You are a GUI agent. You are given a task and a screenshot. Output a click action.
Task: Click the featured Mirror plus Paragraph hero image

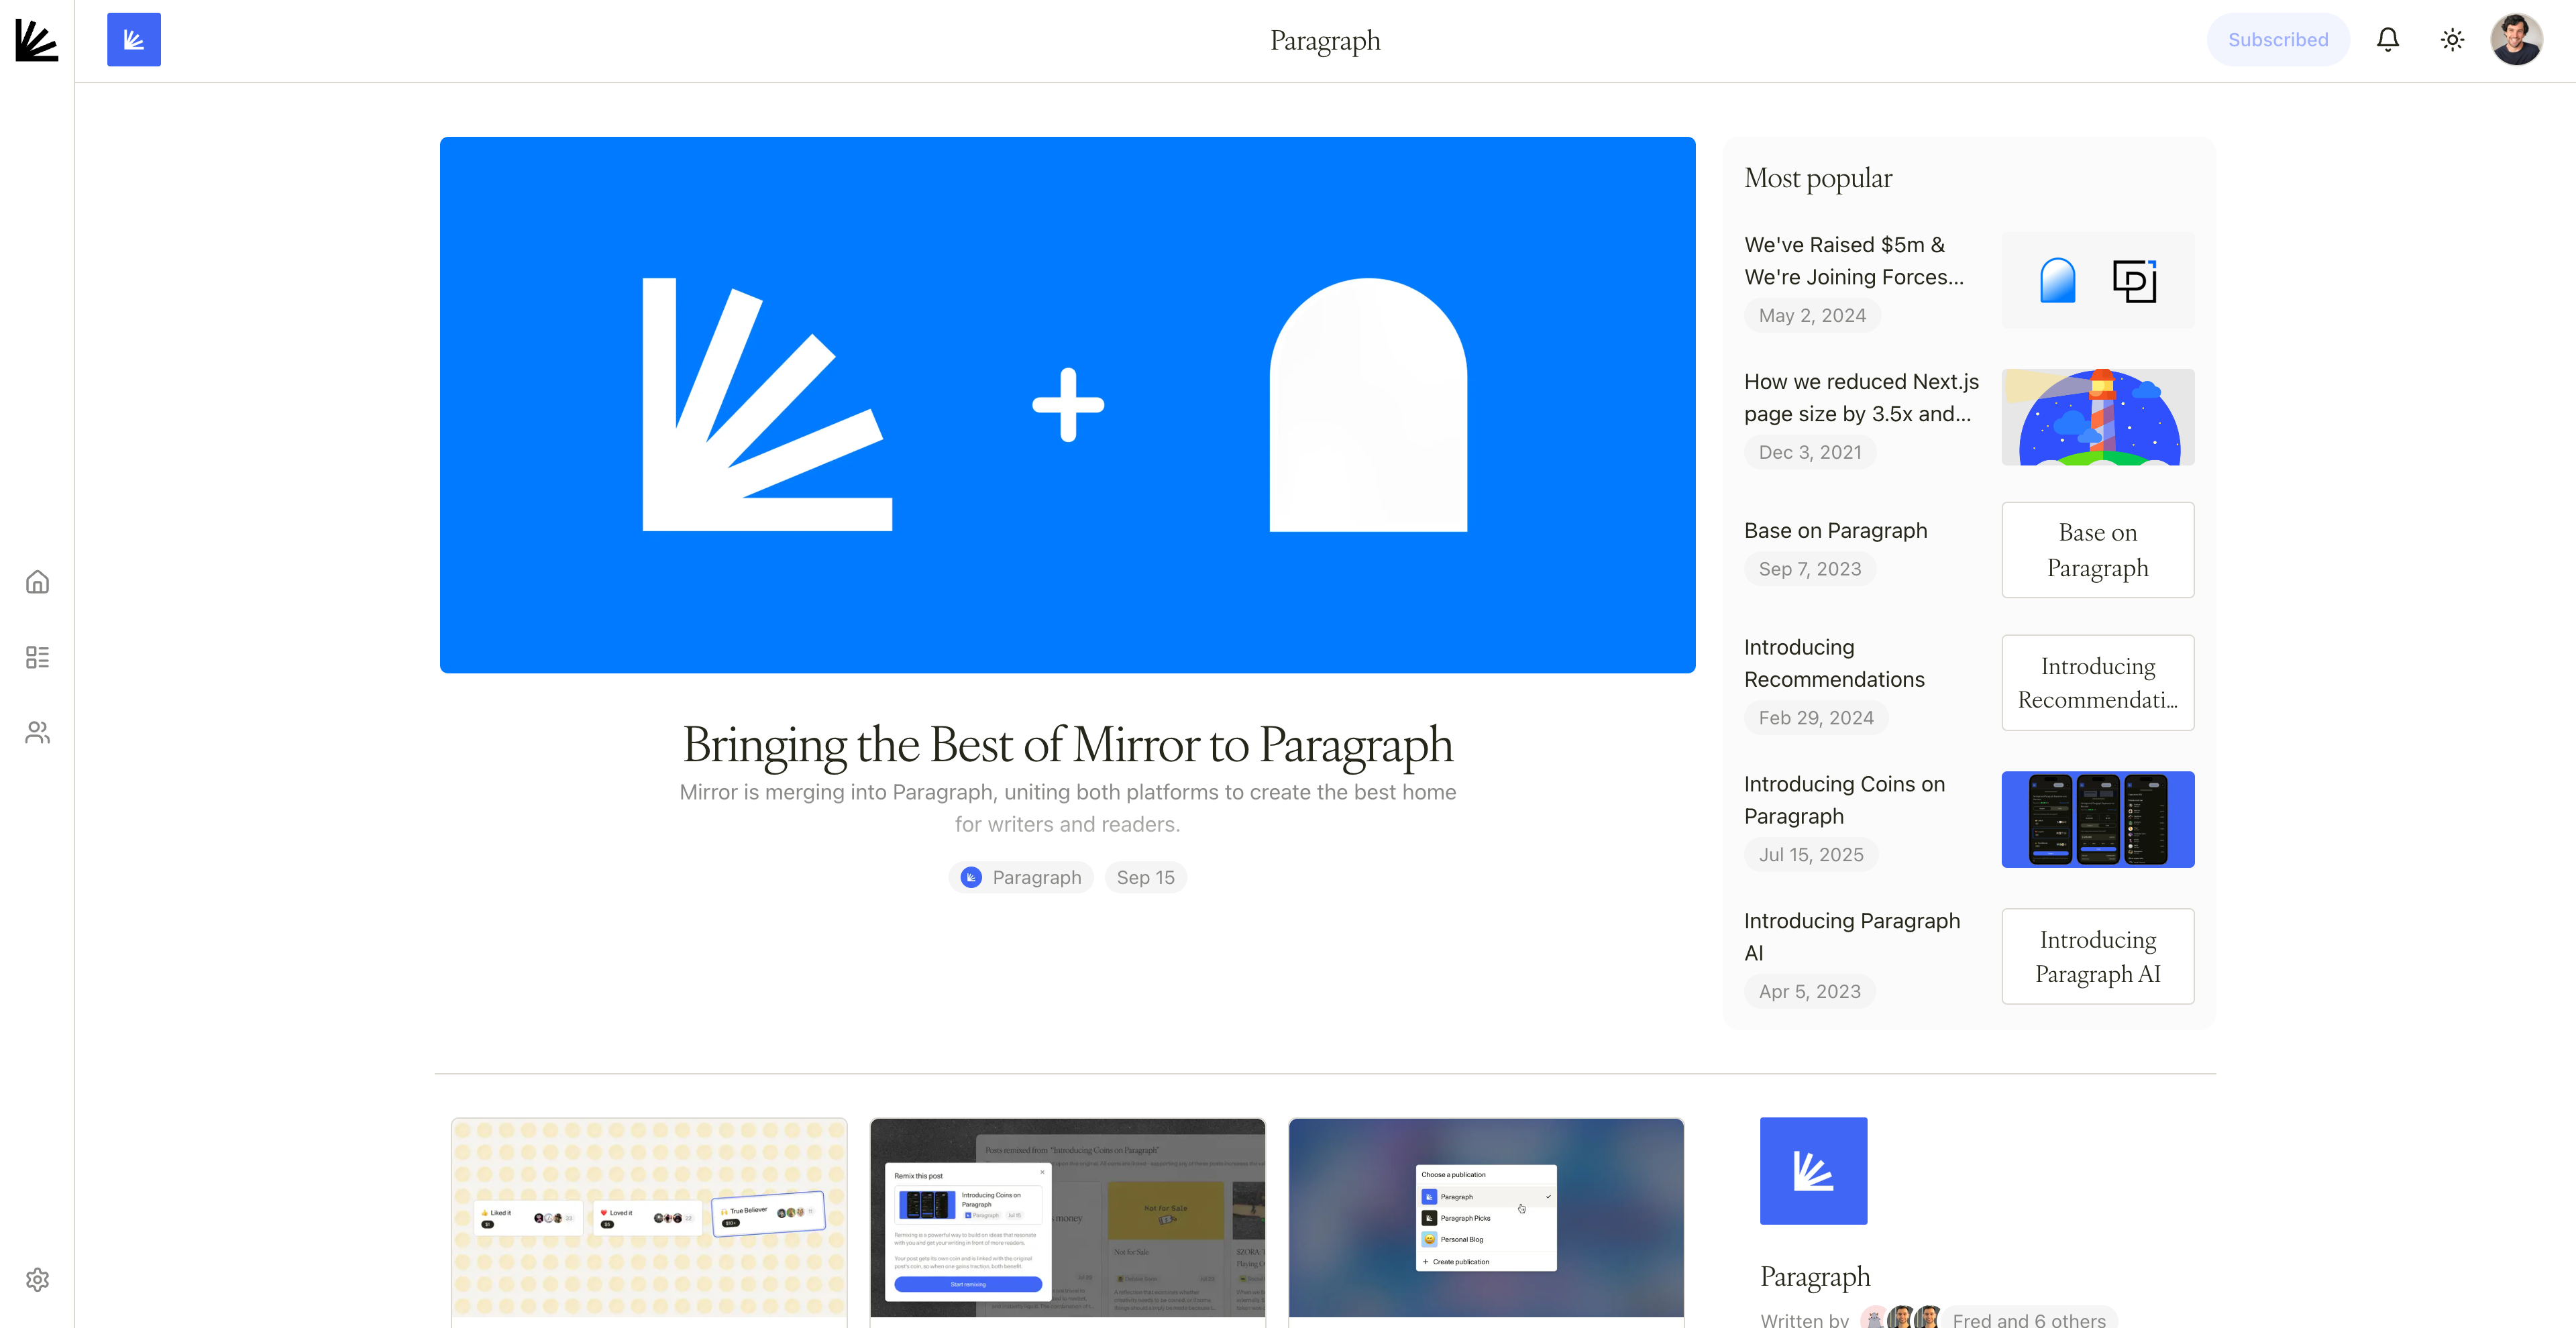(1067, 405)
